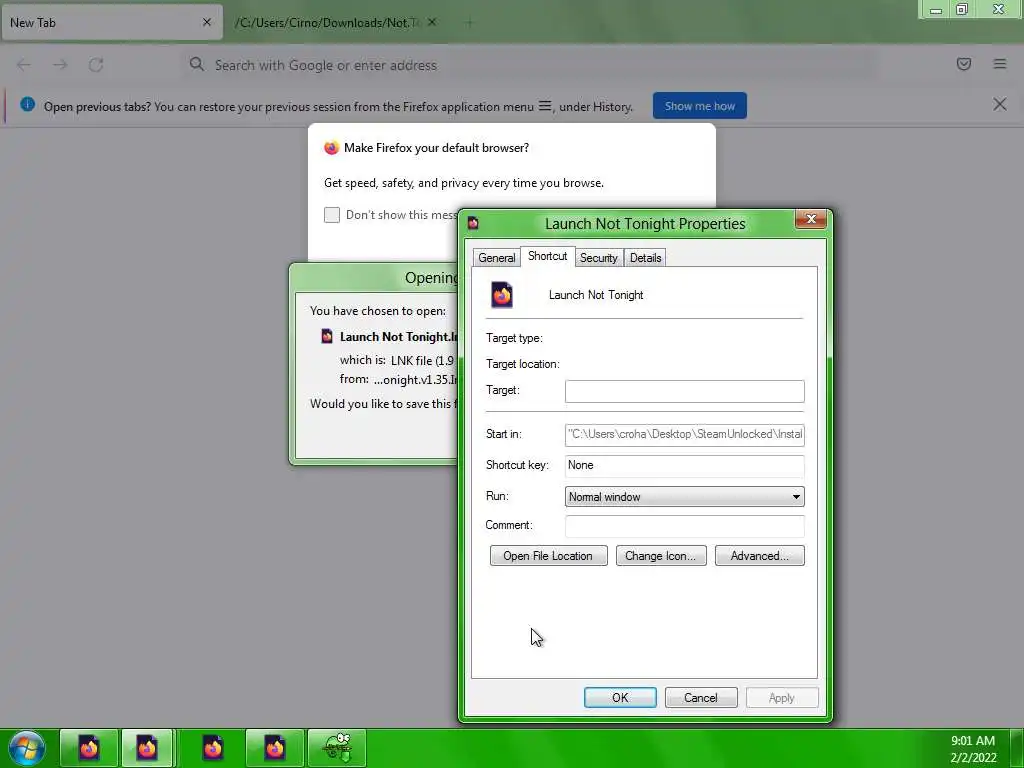The height and width of the screenshot is (768, 1024).
Task: Switch to the General tab
Action: click(x=496, y=257)
